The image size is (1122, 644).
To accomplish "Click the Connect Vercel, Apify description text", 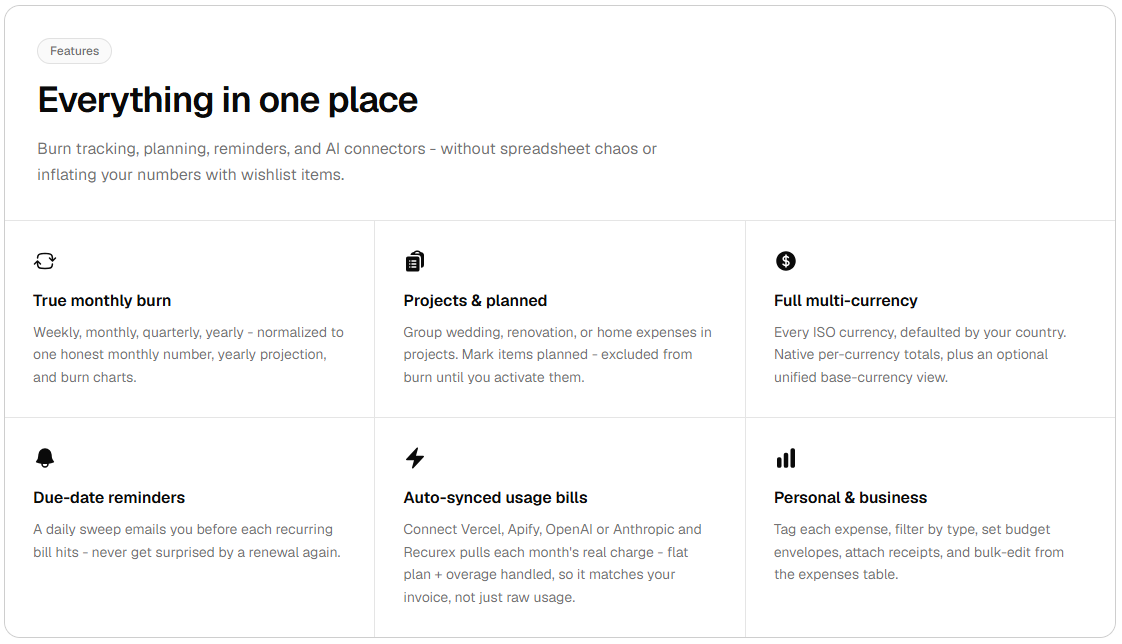I will click(552, 563).
